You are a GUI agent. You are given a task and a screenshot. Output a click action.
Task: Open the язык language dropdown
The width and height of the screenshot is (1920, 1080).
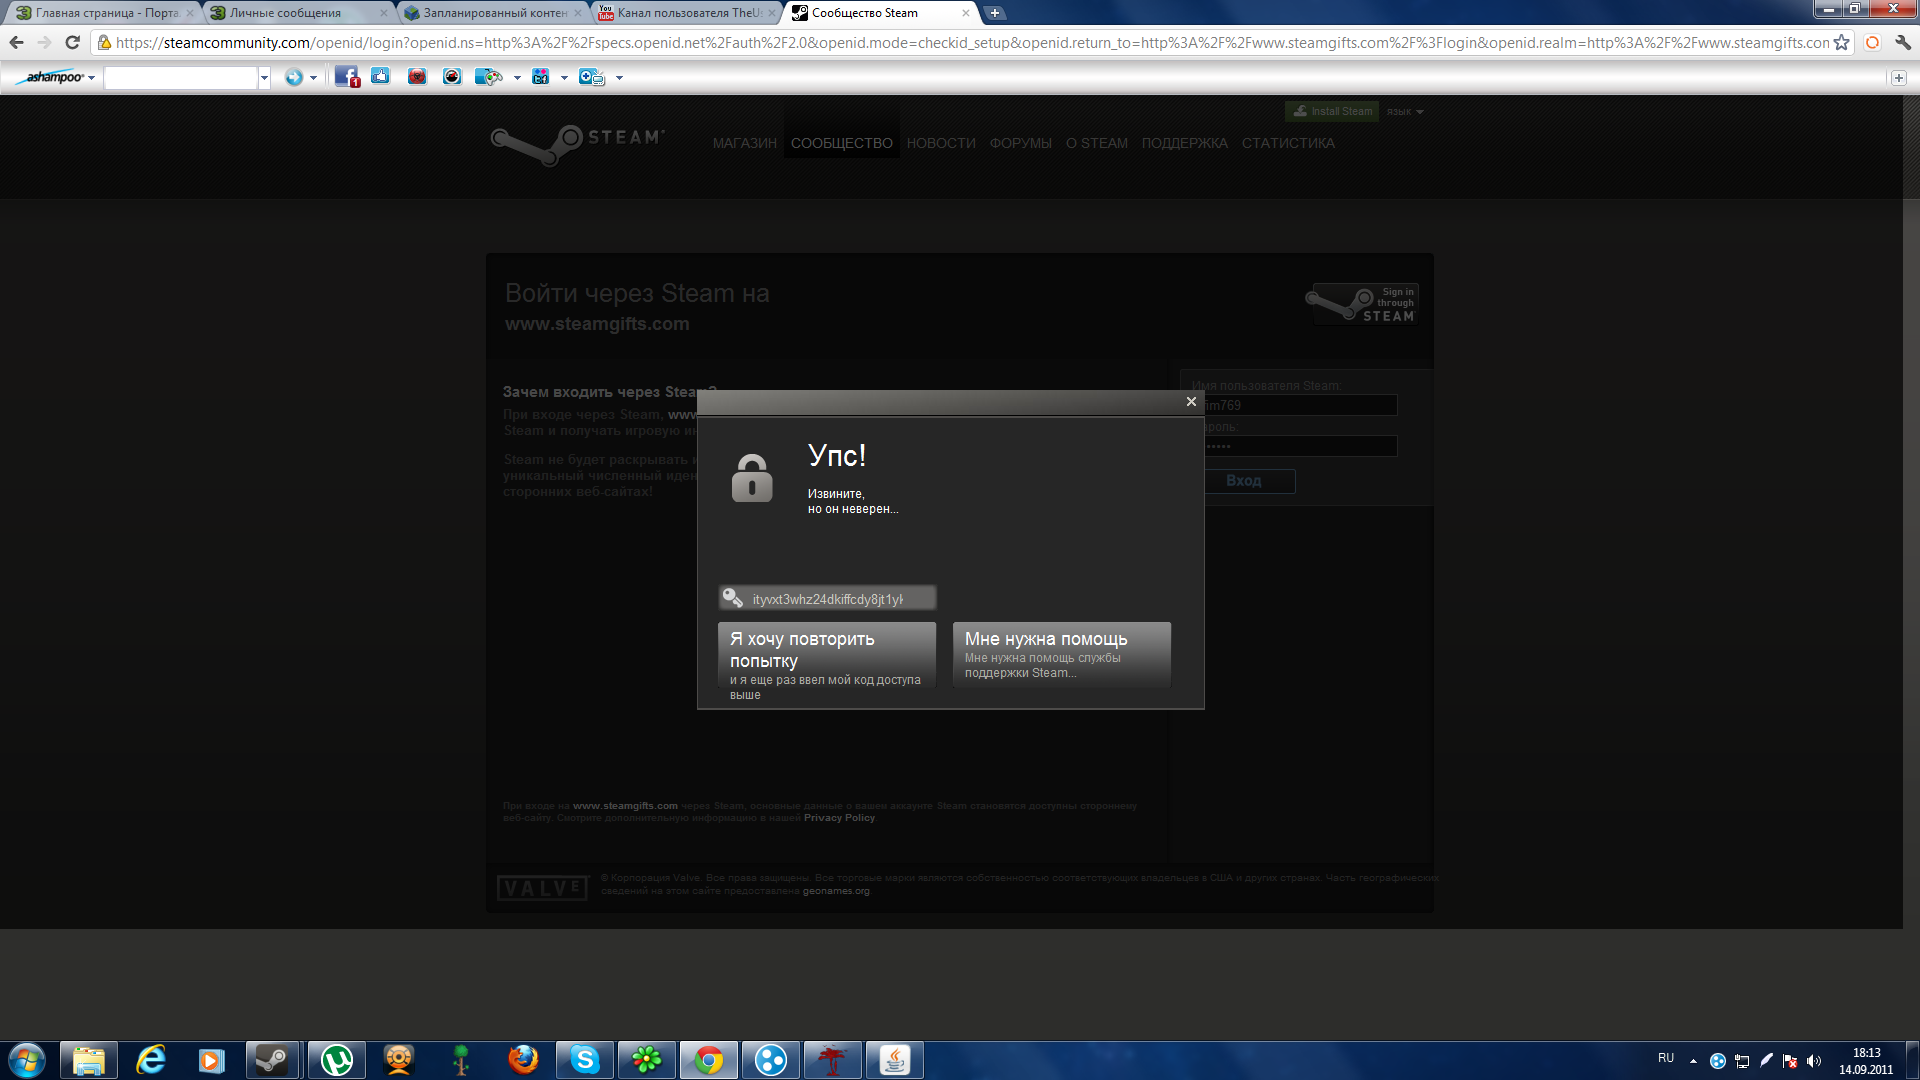tap(1405, 111)
